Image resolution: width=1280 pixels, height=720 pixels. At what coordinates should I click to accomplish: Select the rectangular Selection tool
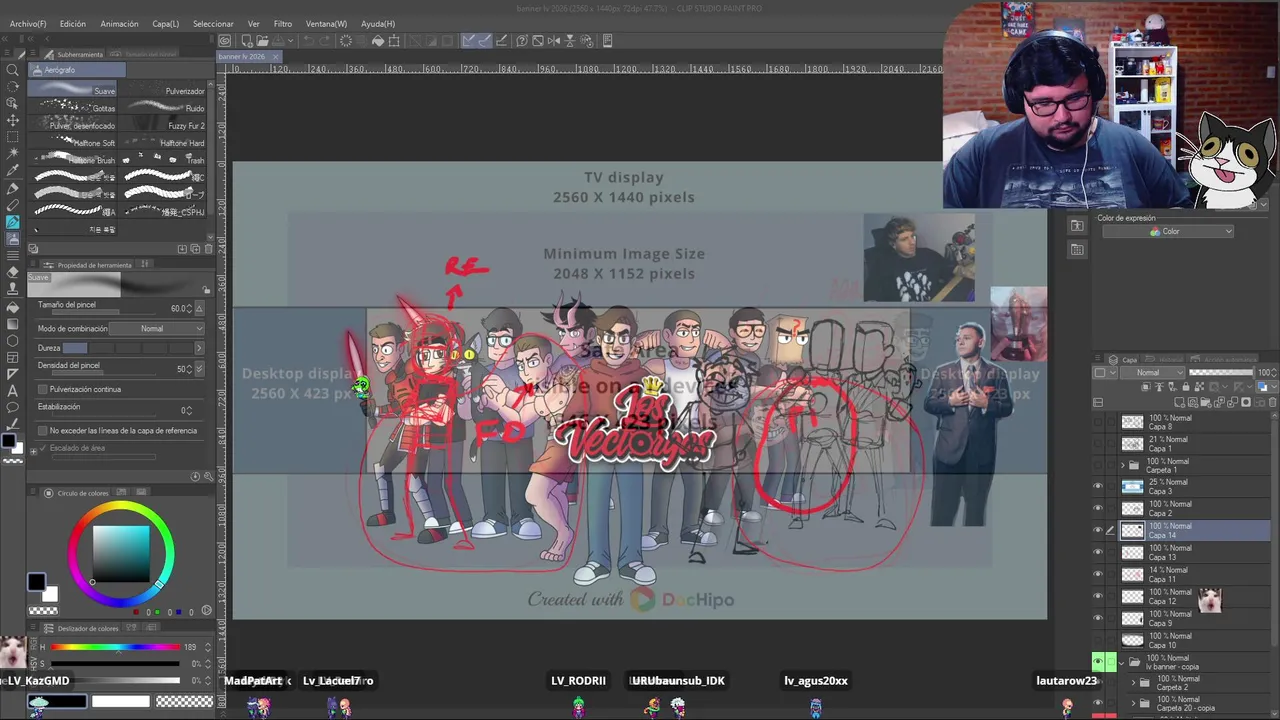tap(13, 137)
